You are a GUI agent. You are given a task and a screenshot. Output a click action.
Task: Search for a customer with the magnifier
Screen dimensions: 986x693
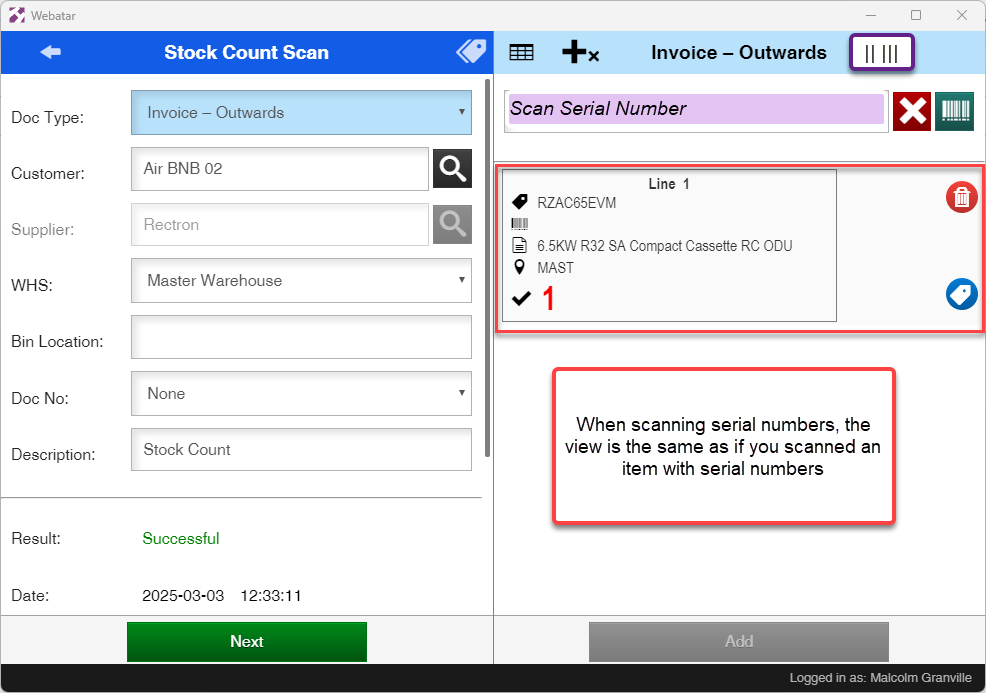452,169
